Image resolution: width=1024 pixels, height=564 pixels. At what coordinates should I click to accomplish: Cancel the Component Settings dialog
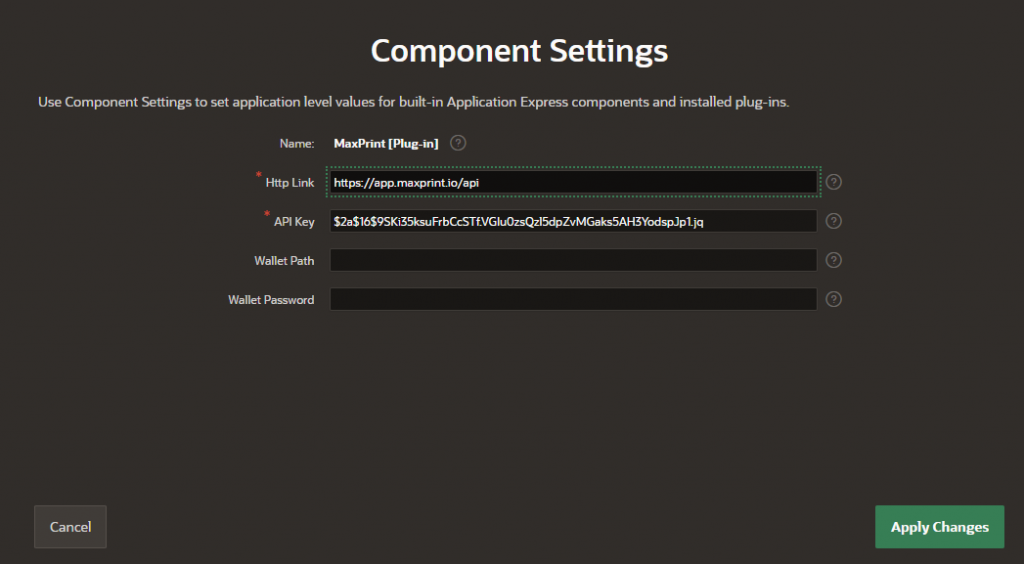70,527
